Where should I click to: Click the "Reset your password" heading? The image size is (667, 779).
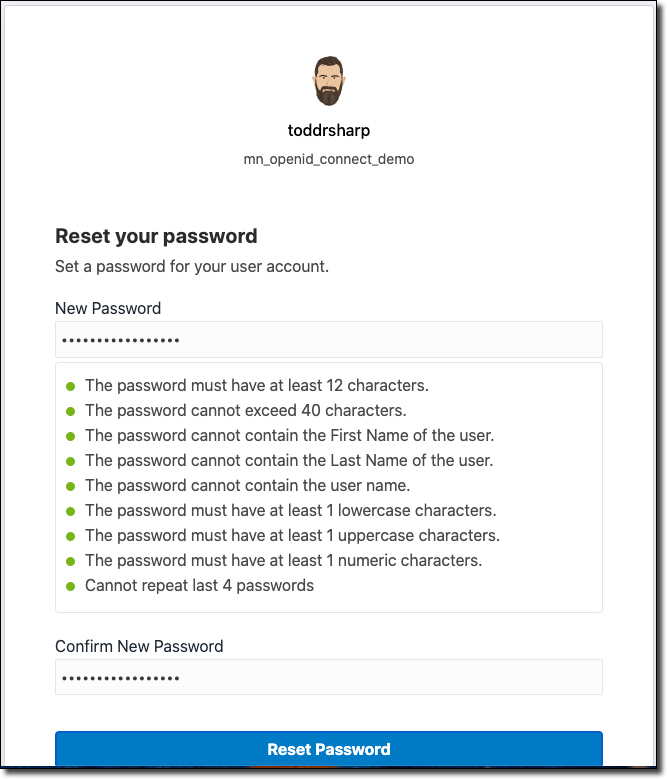coord(156,237)
